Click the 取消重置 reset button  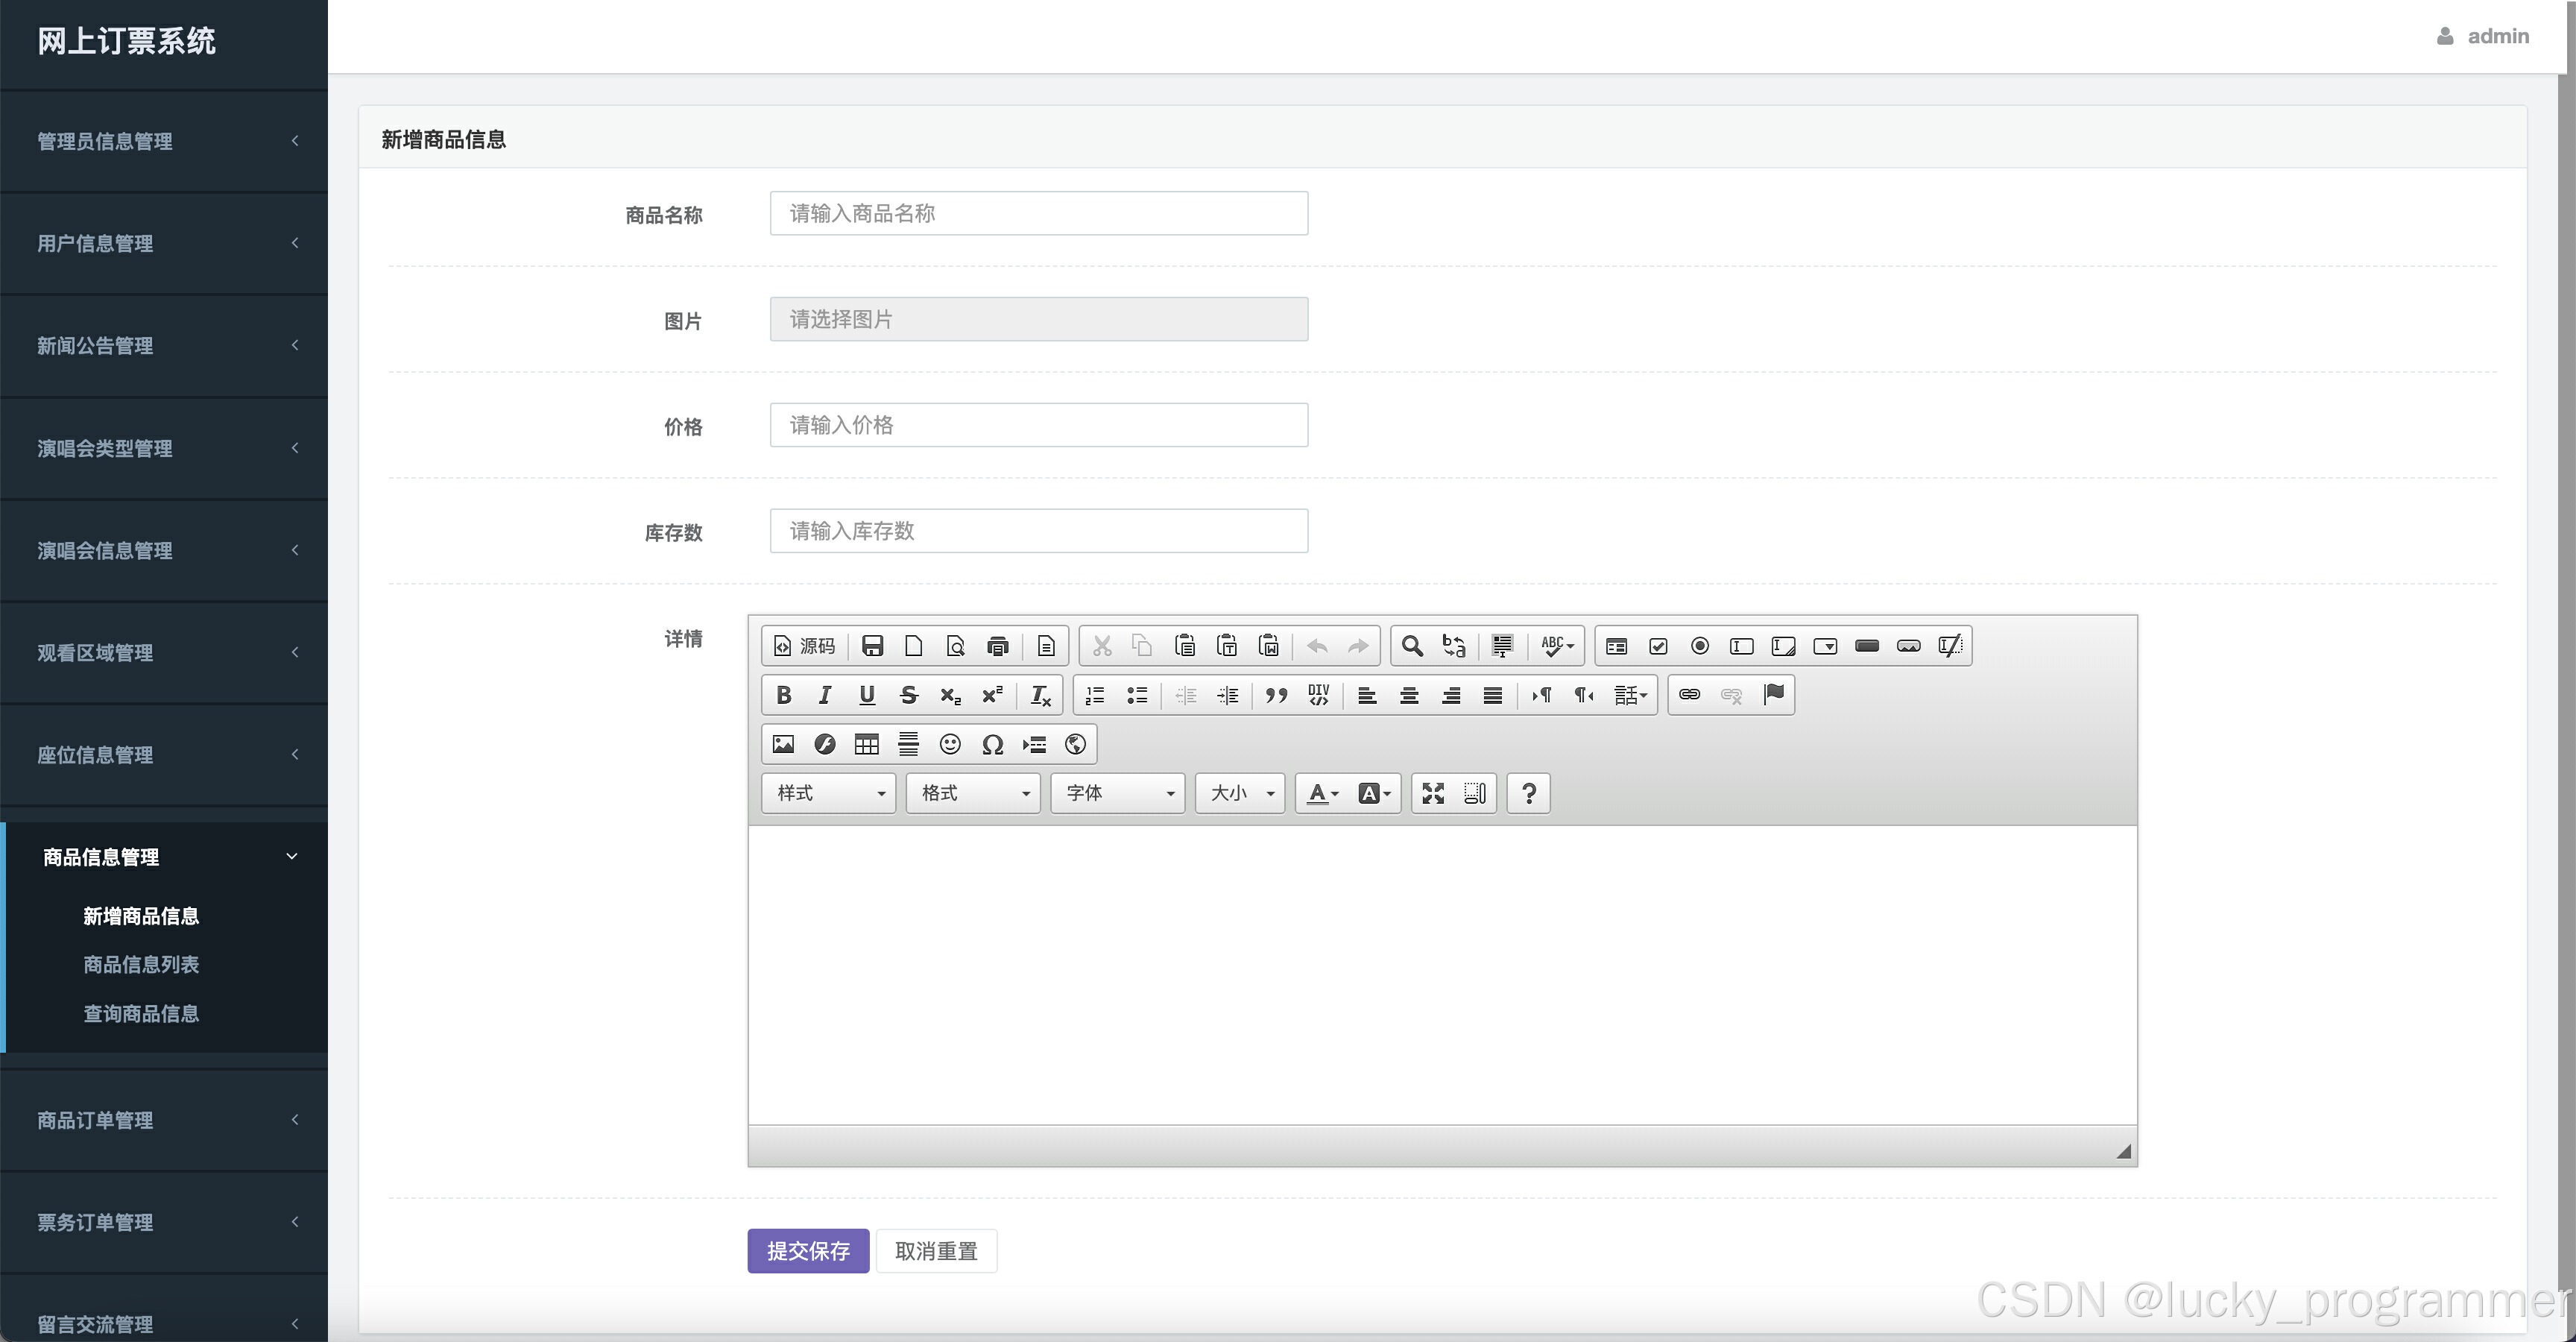pos(936,1251)
